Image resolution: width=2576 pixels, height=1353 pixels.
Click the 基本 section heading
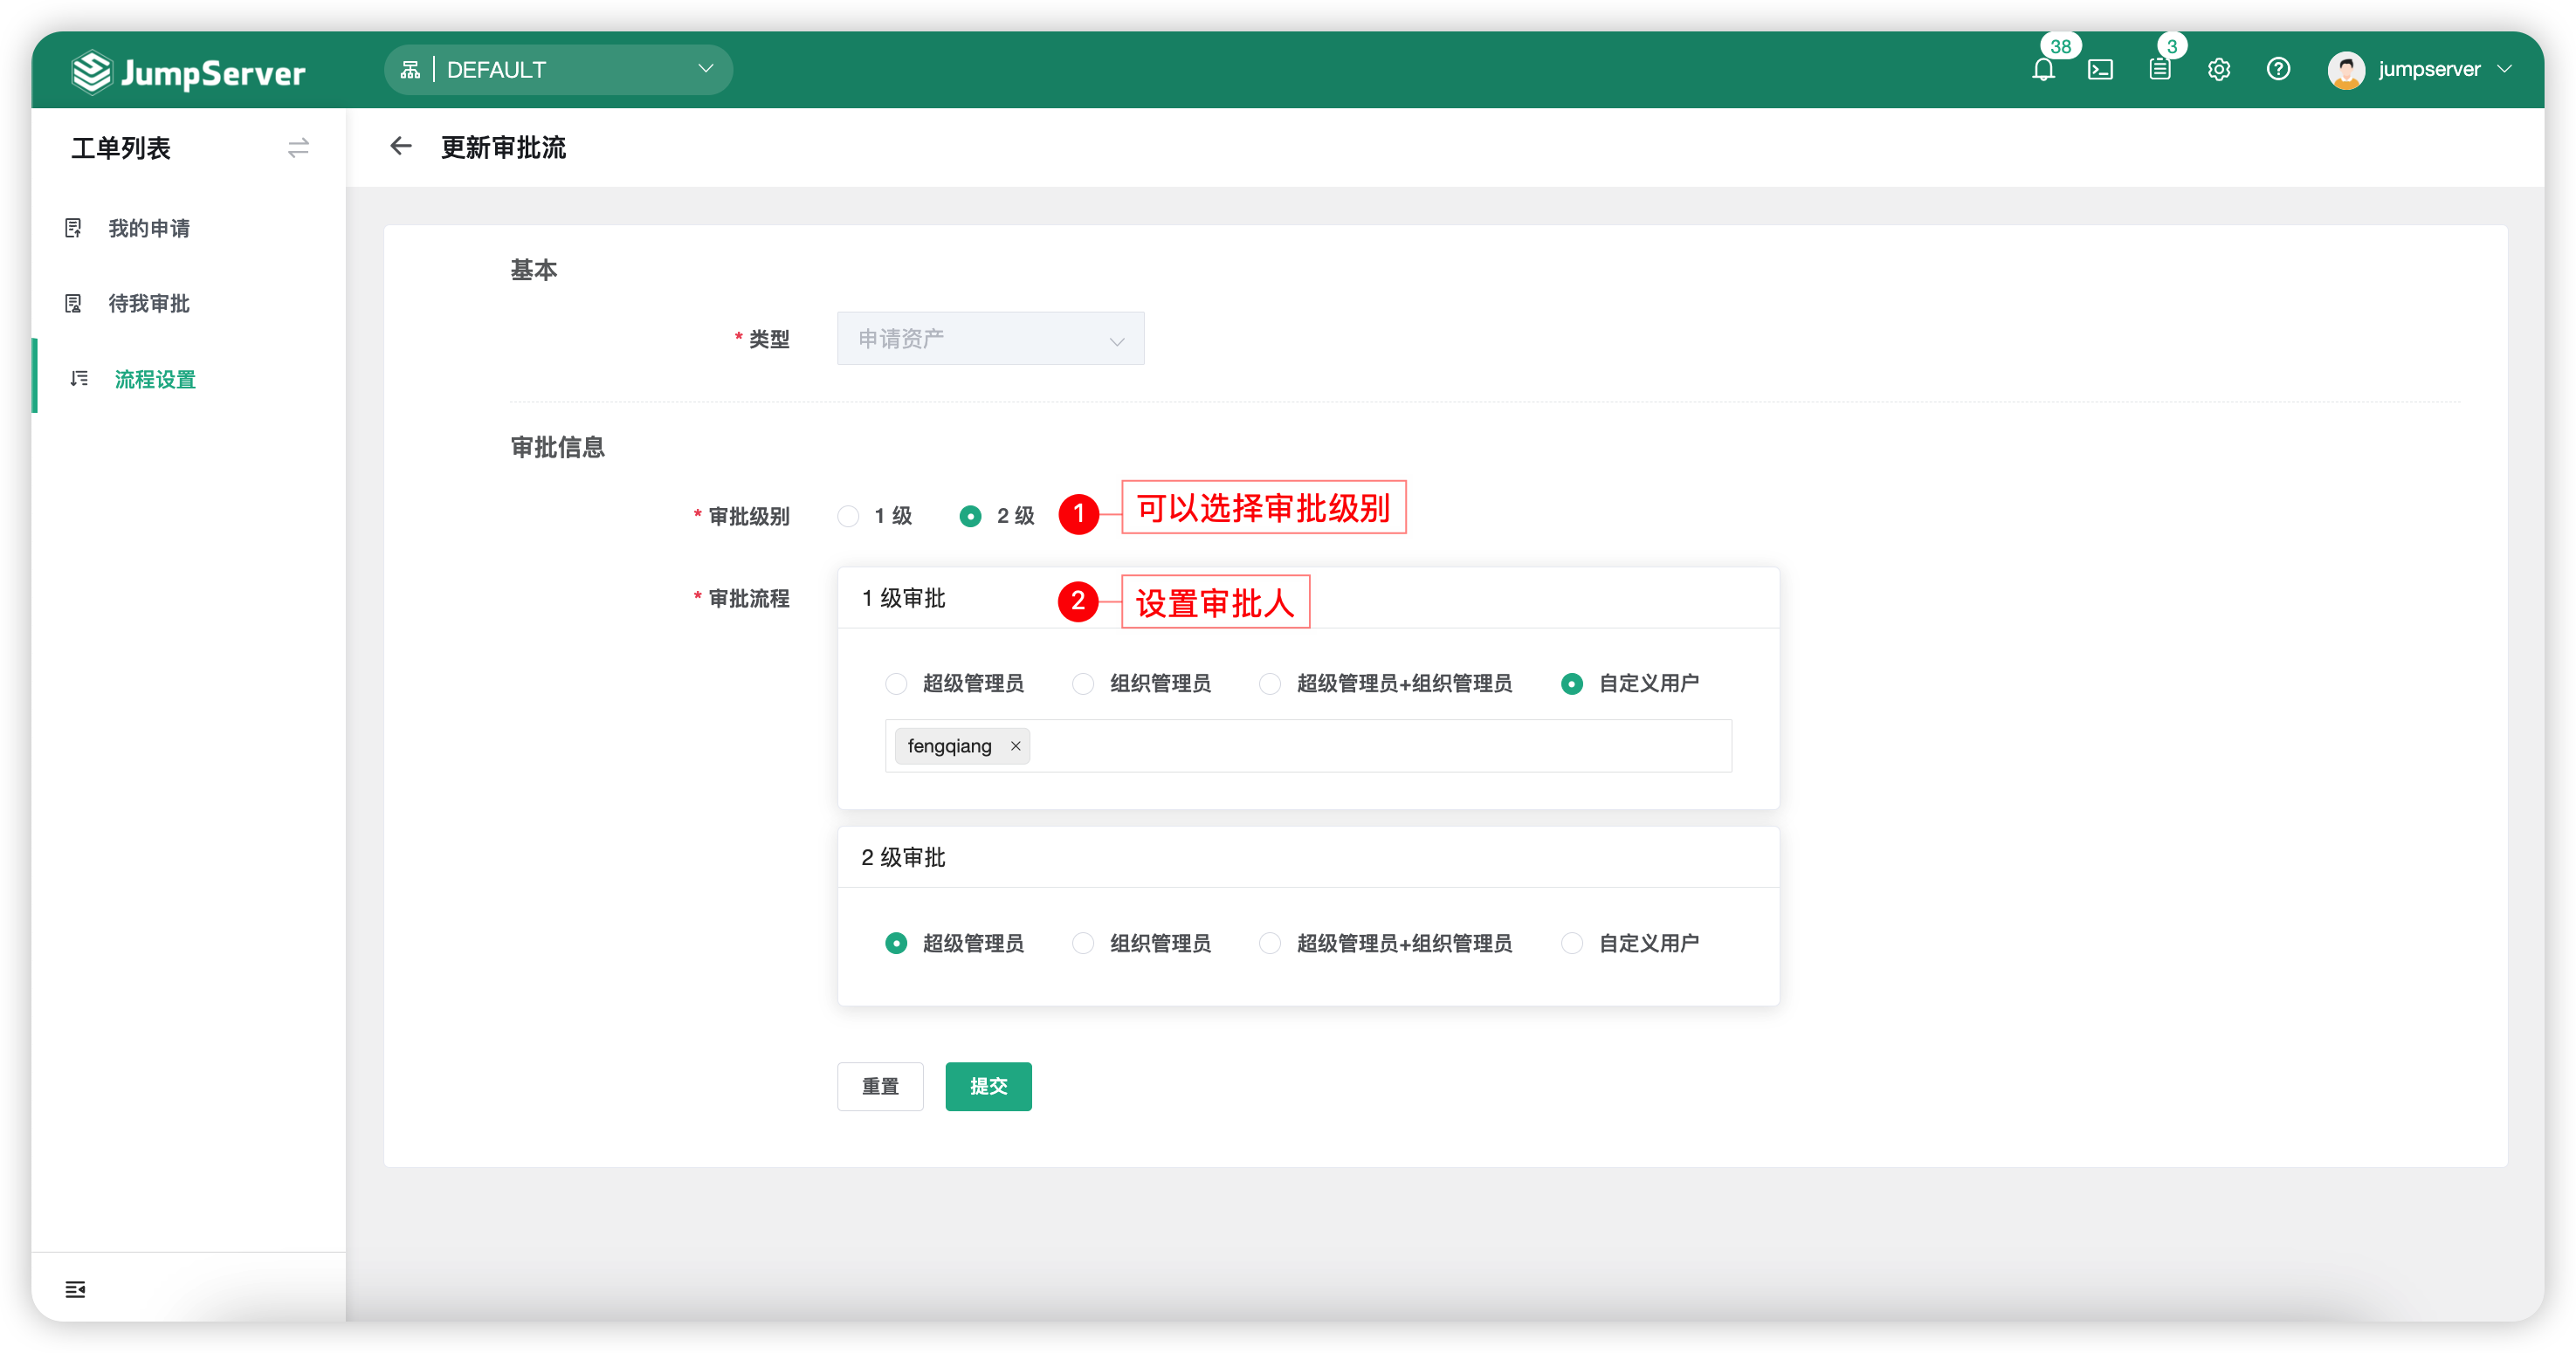(533, 270)
